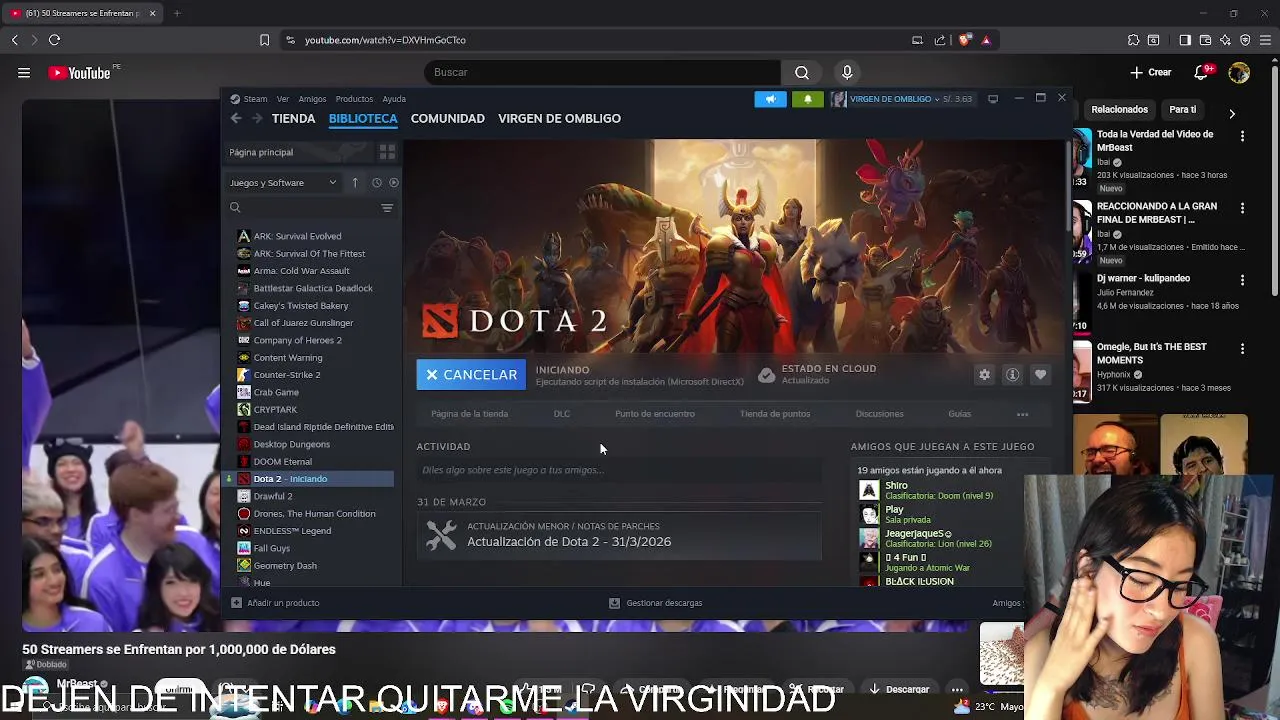Focus YouTube Buscar search field

[602, 72]
